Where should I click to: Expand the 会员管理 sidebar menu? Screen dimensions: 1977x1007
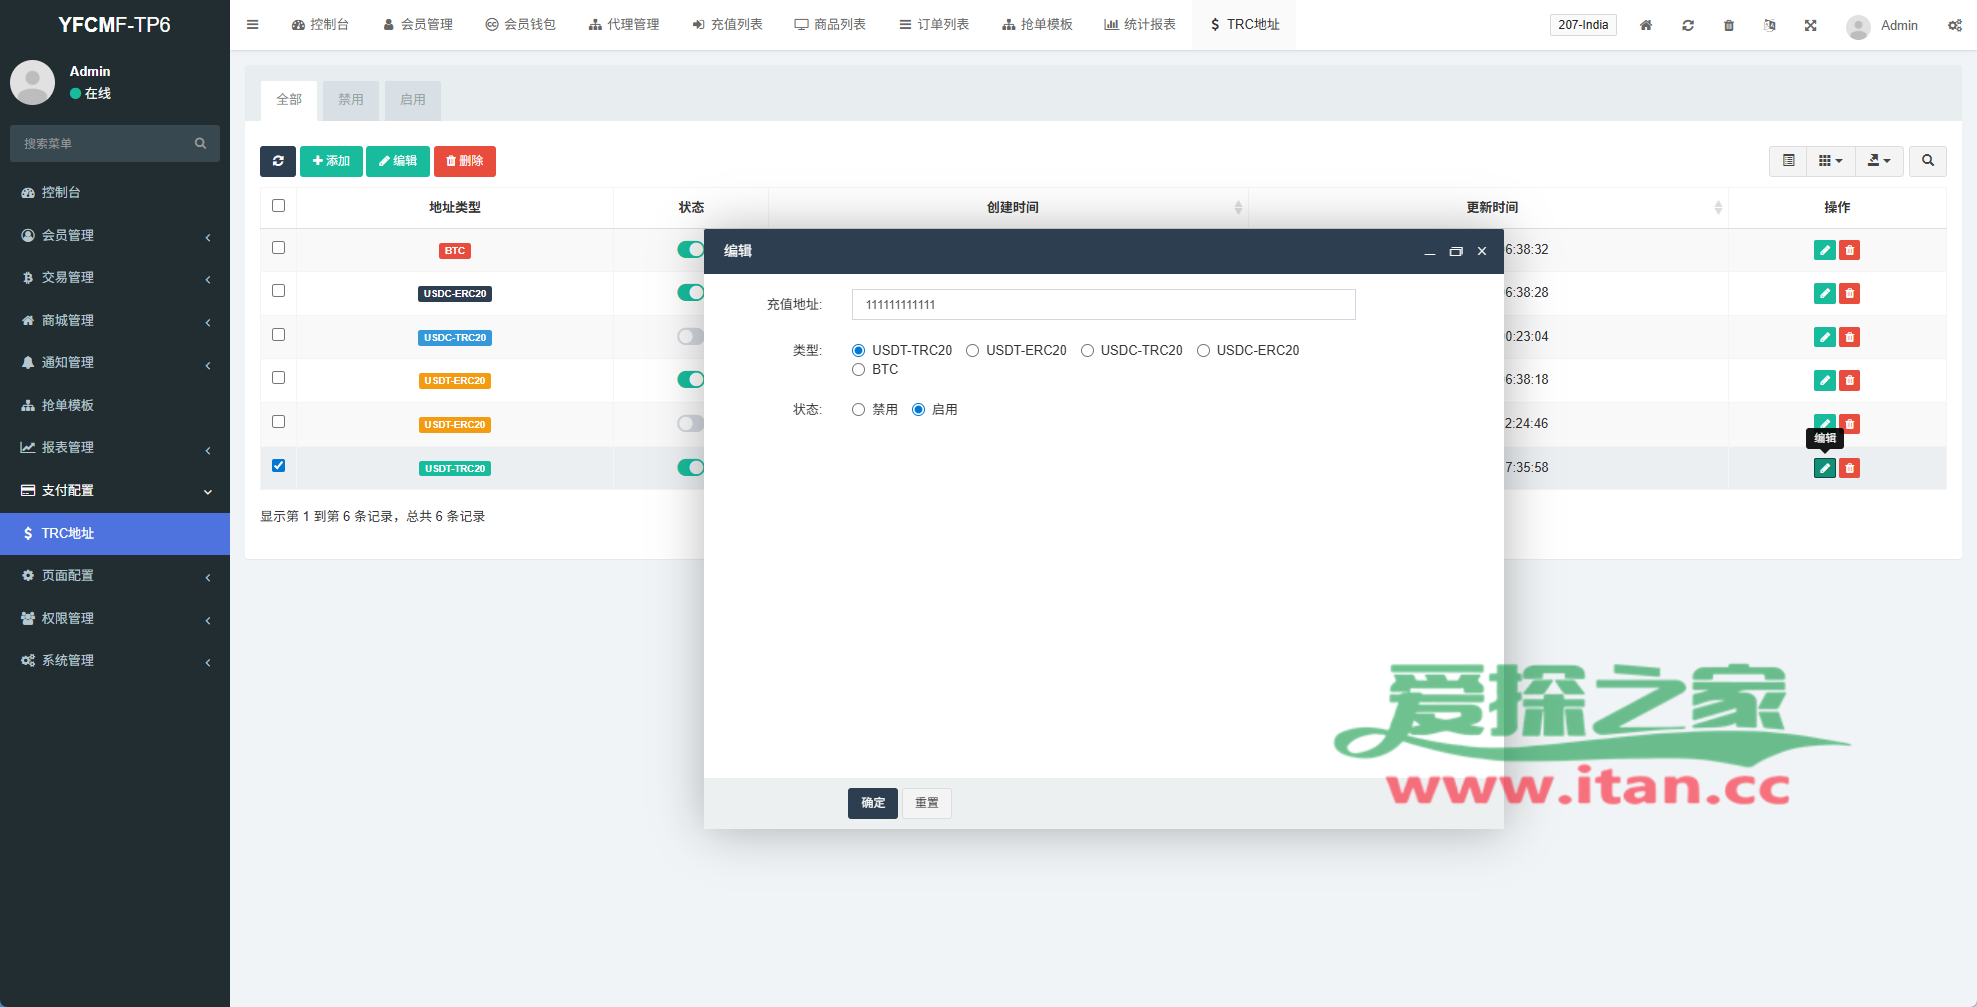pyautogui.click(x=115, y=236)
